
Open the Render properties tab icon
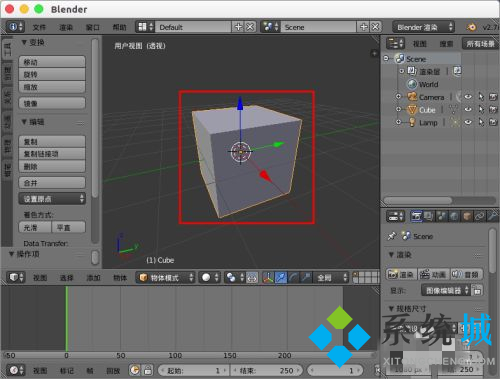tap(416, 216)
